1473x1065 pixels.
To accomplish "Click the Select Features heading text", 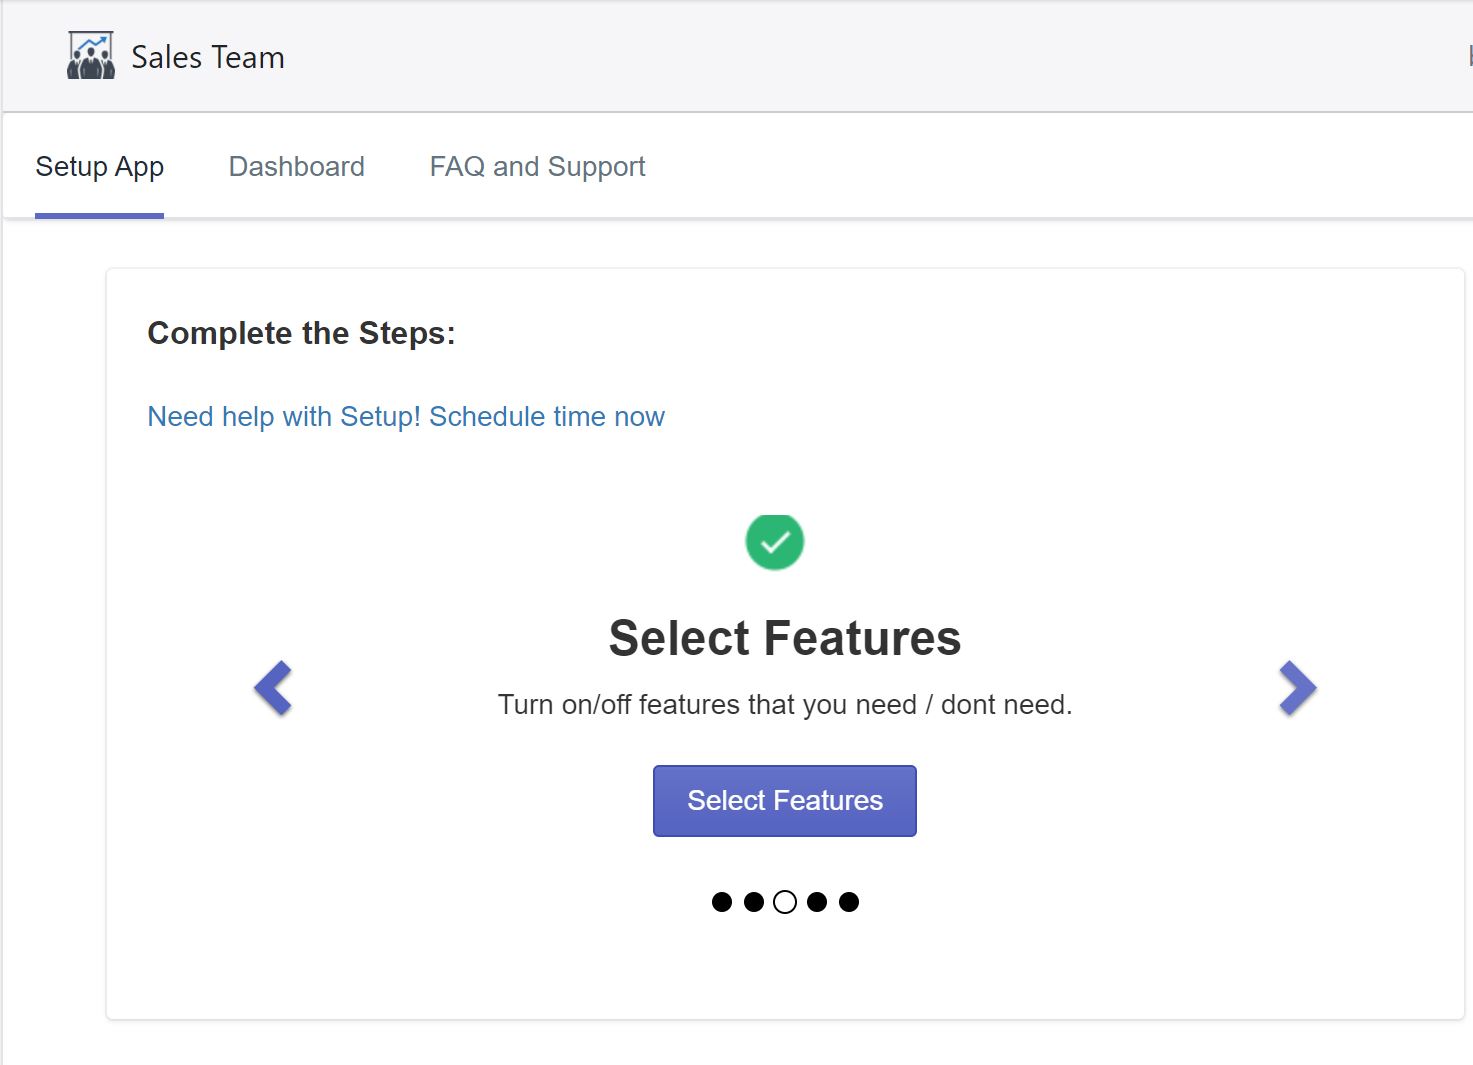I will tap(784, 638).
